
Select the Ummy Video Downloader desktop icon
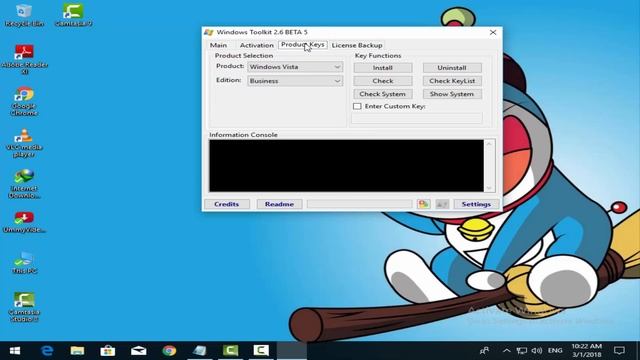[24, 222]
